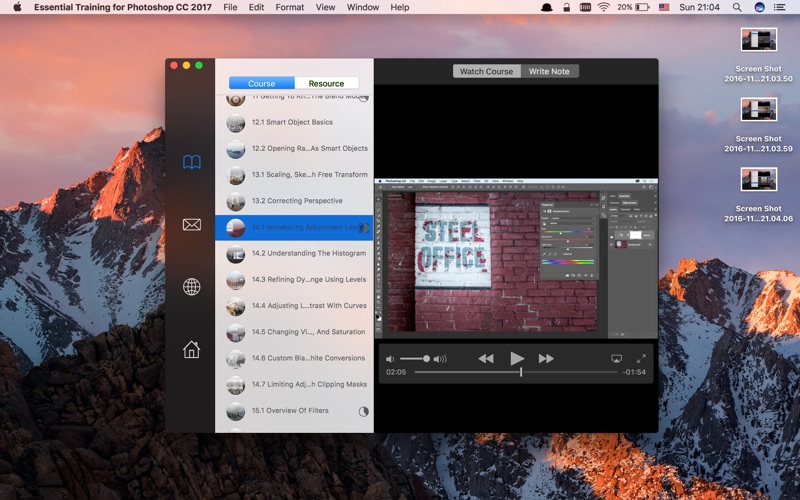Mute audio via the small speaker icon
Screen dimensions: 800x500
click(390, 359)
